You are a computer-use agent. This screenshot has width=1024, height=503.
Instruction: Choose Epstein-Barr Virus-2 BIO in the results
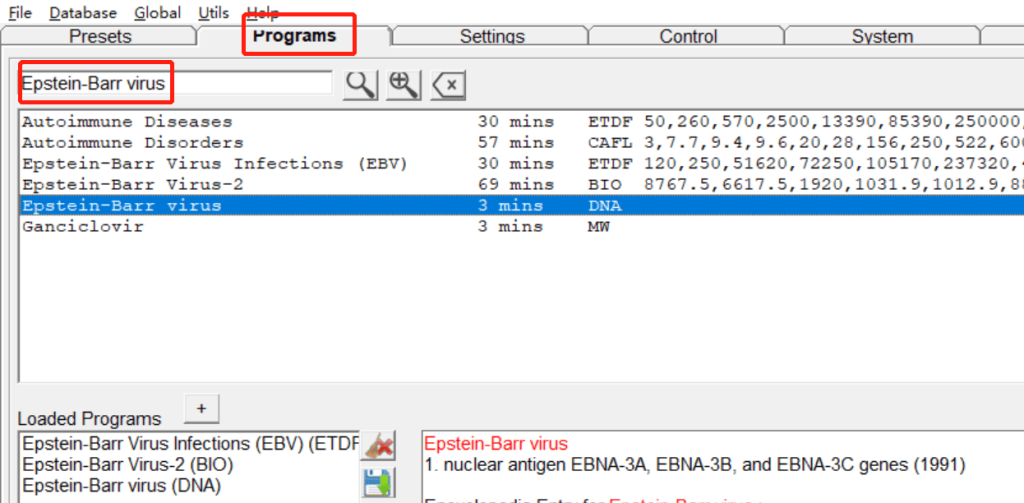(x=132, y=185)
